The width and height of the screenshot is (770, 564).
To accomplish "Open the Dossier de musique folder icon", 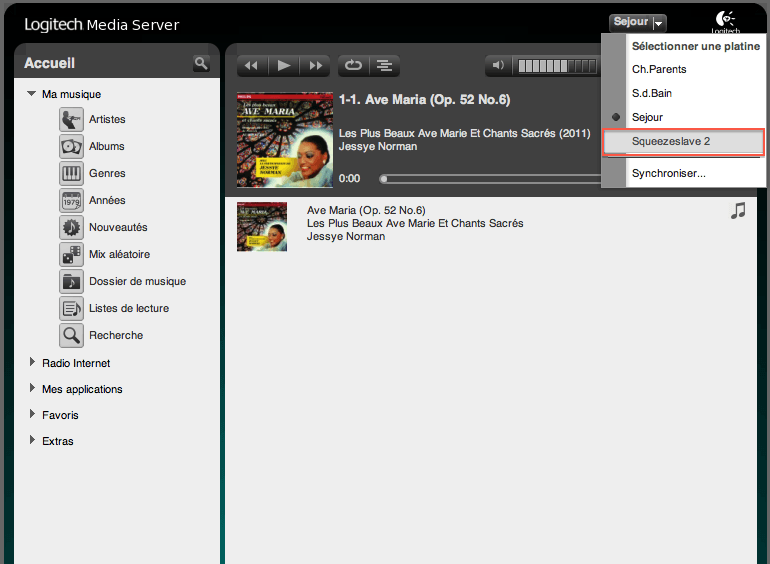I will point(71,281).
